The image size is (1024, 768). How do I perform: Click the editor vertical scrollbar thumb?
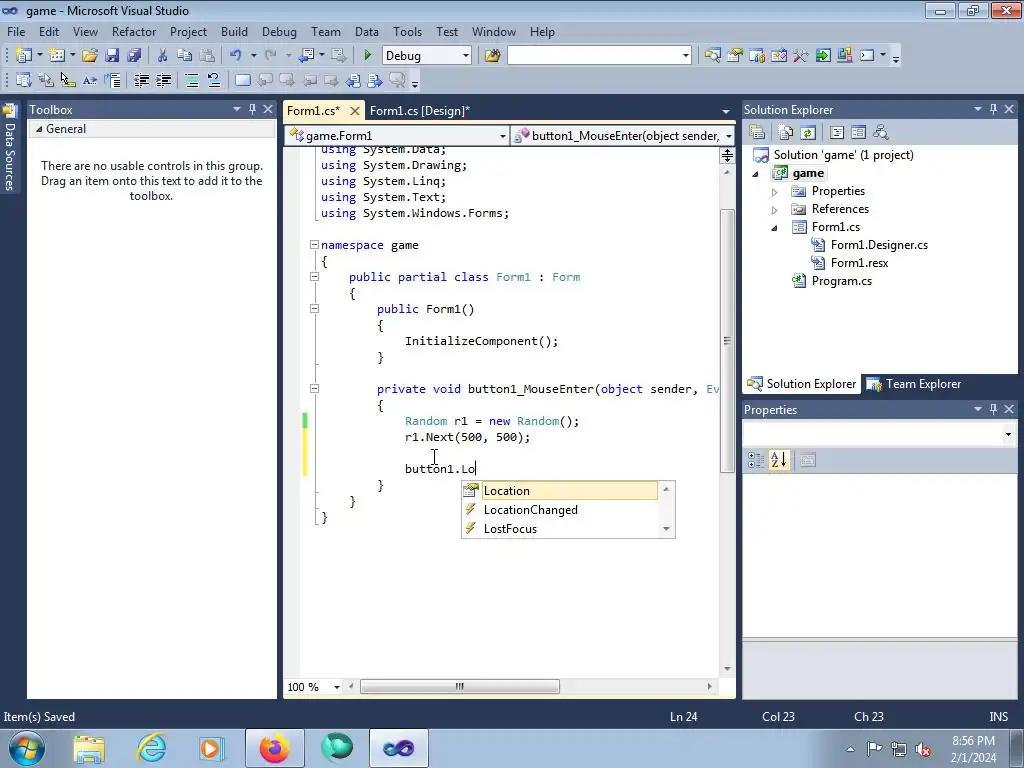click(x=727, y=340)
